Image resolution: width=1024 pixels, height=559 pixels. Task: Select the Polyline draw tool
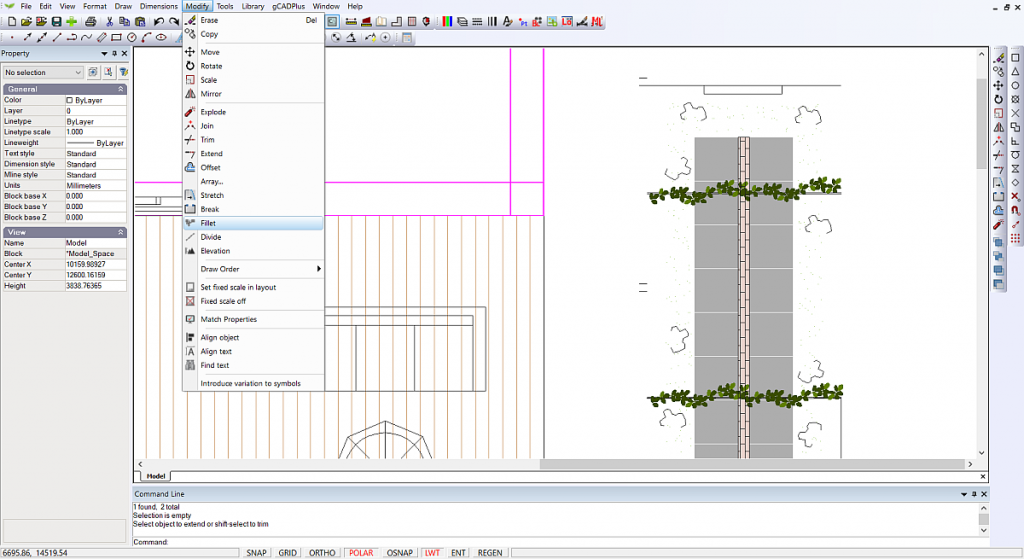(72, 37)
